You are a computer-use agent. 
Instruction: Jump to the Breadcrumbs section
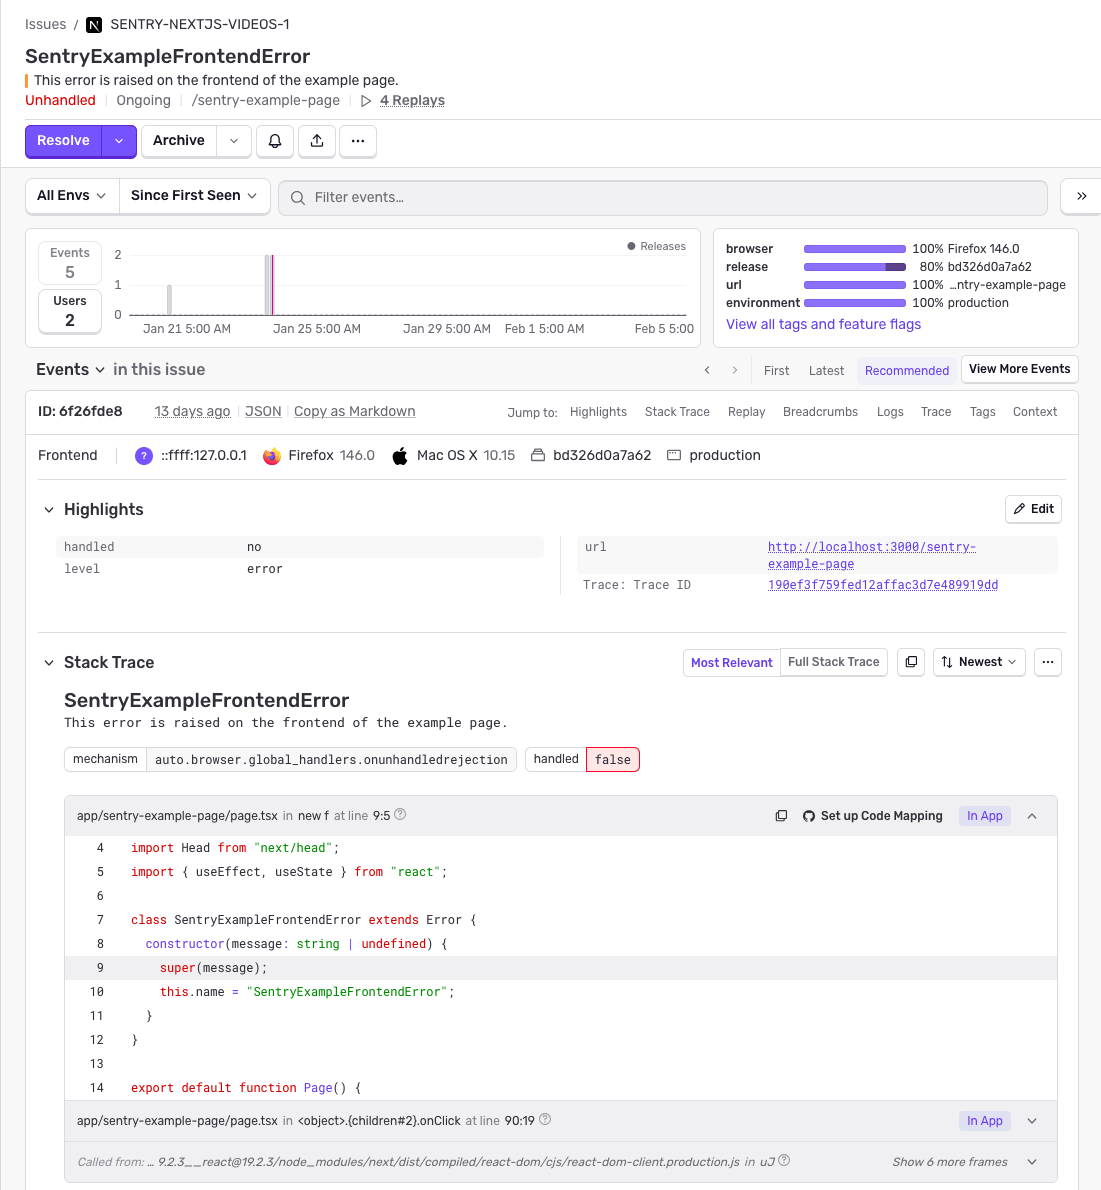(x=820, y=411)
